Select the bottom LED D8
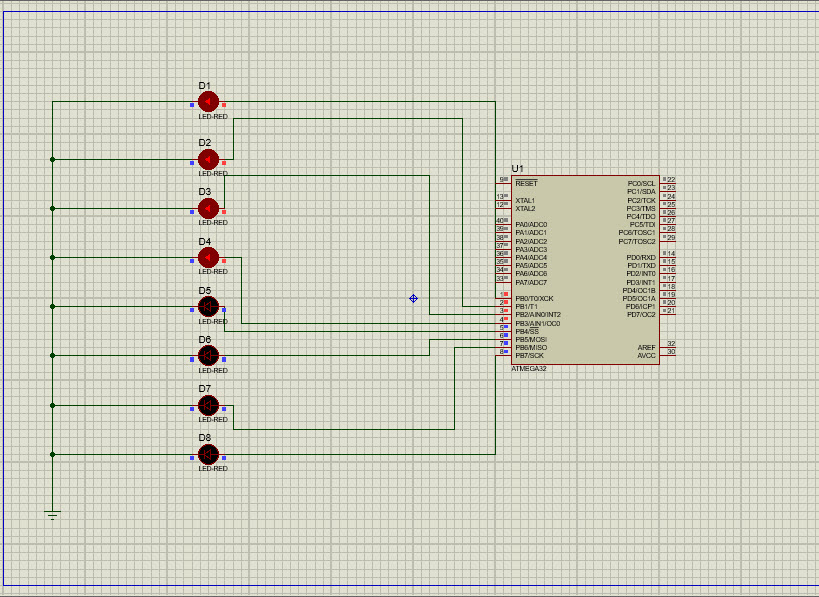The height and width of the screenshot is (597, 819). (x=208, y=454)
